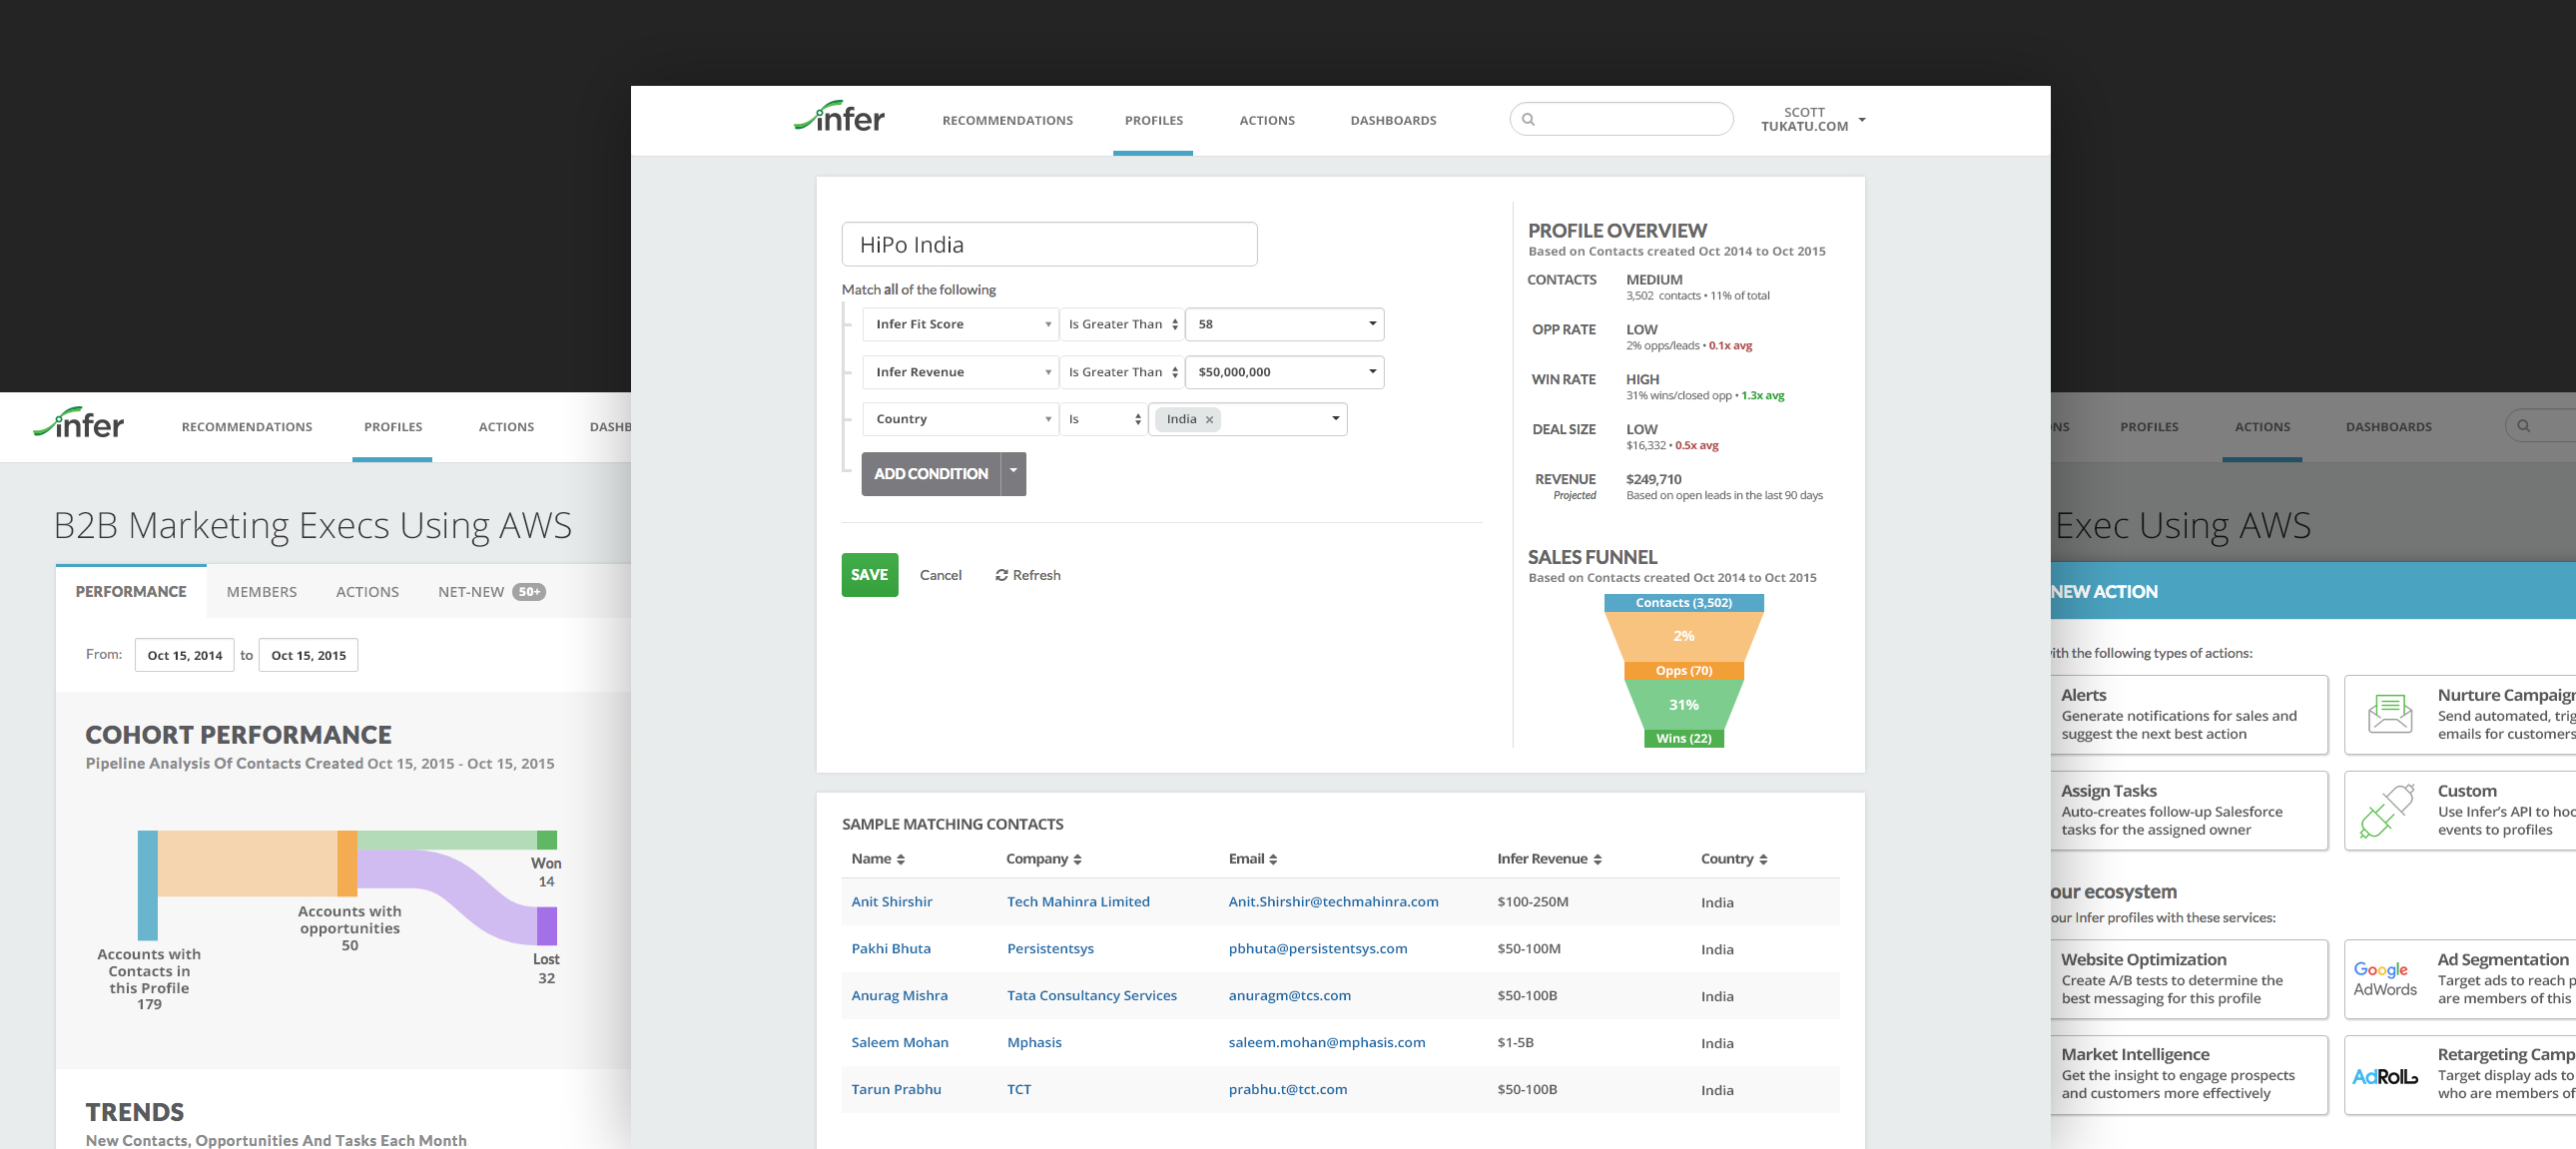
Task: Click the AdRoll logo
Action: 2384,1076
